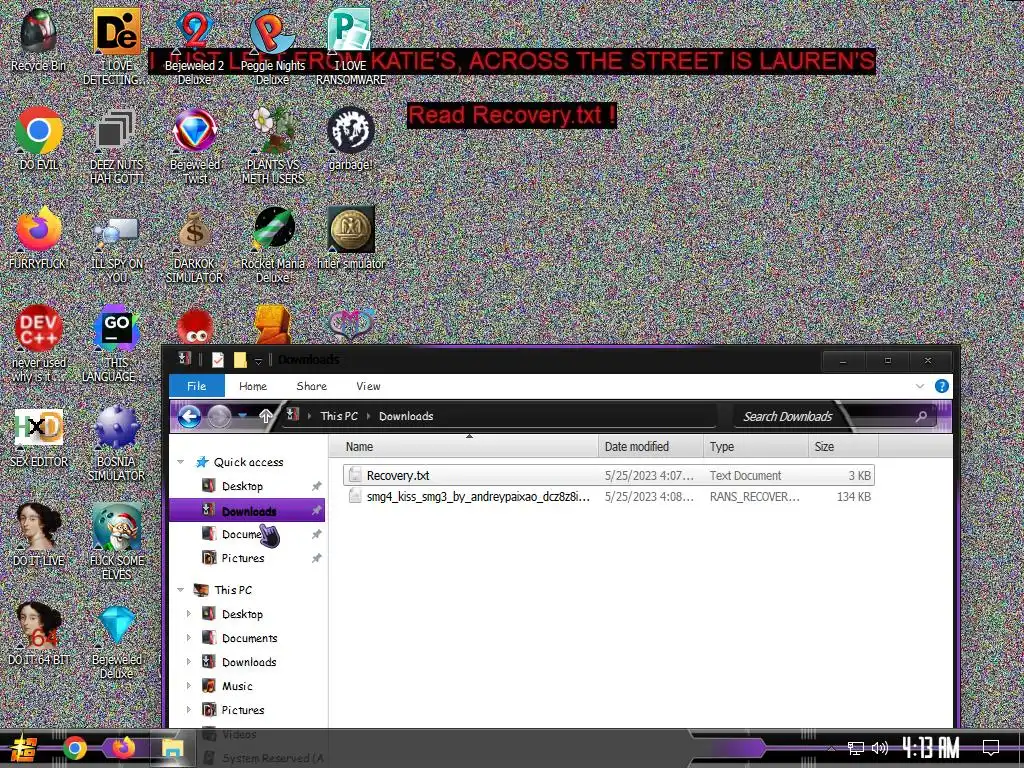The image size is (1024, 768).
Task: Expand Pictures under This PC
Action: coord(189,709)
